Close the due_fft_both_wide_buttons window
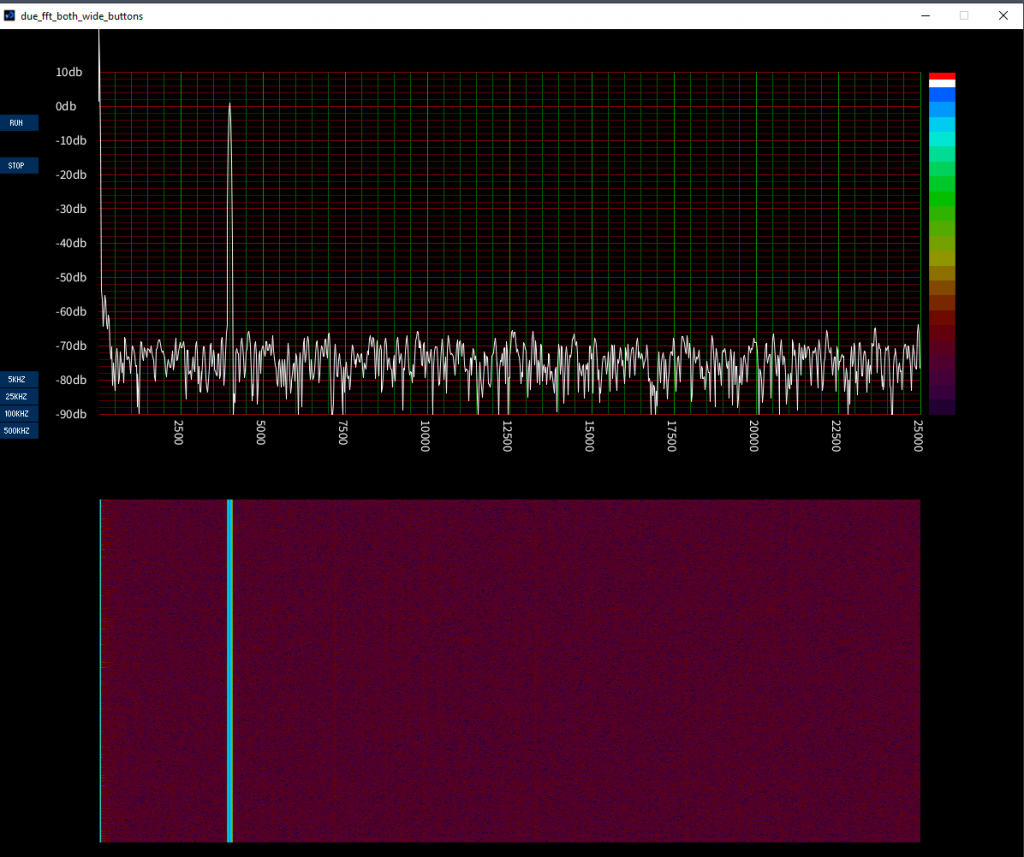This screenshot has height=857, width=1024. point(1003,16)
